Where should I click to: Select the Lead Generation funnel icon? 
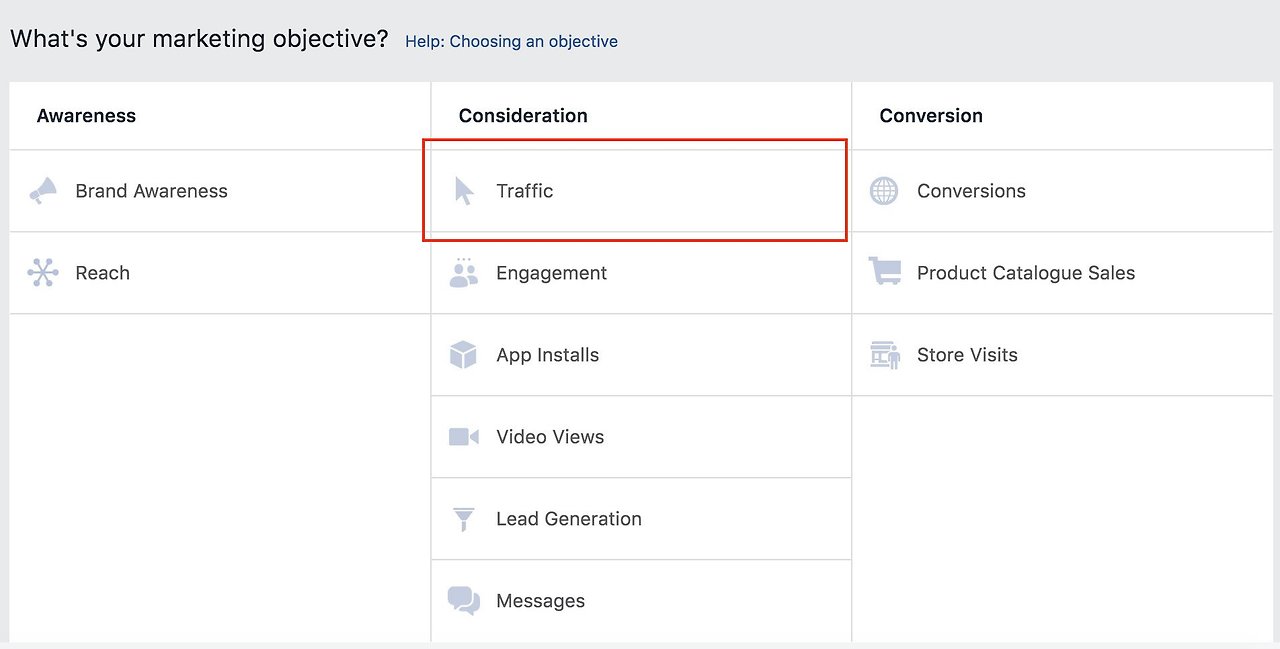[463, 518]
